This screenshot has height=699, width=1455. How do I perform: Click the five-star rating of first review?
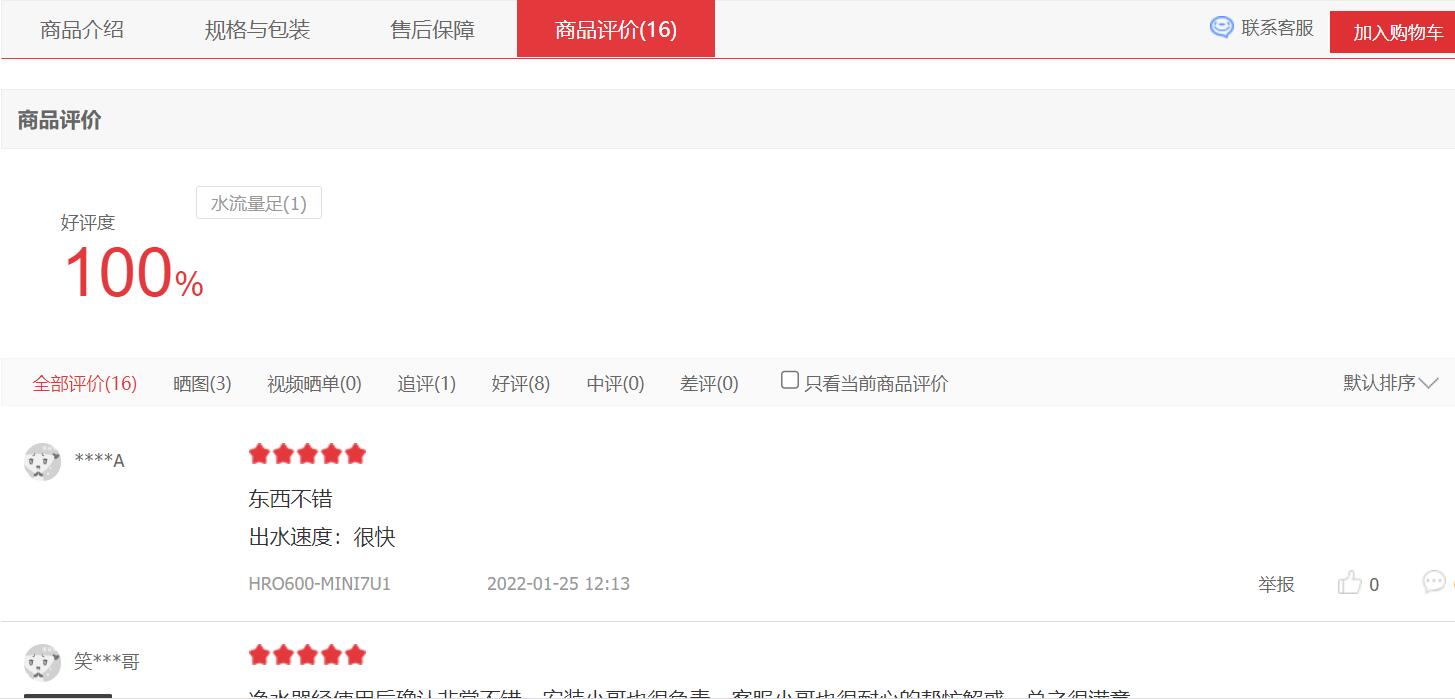(307, 454)
